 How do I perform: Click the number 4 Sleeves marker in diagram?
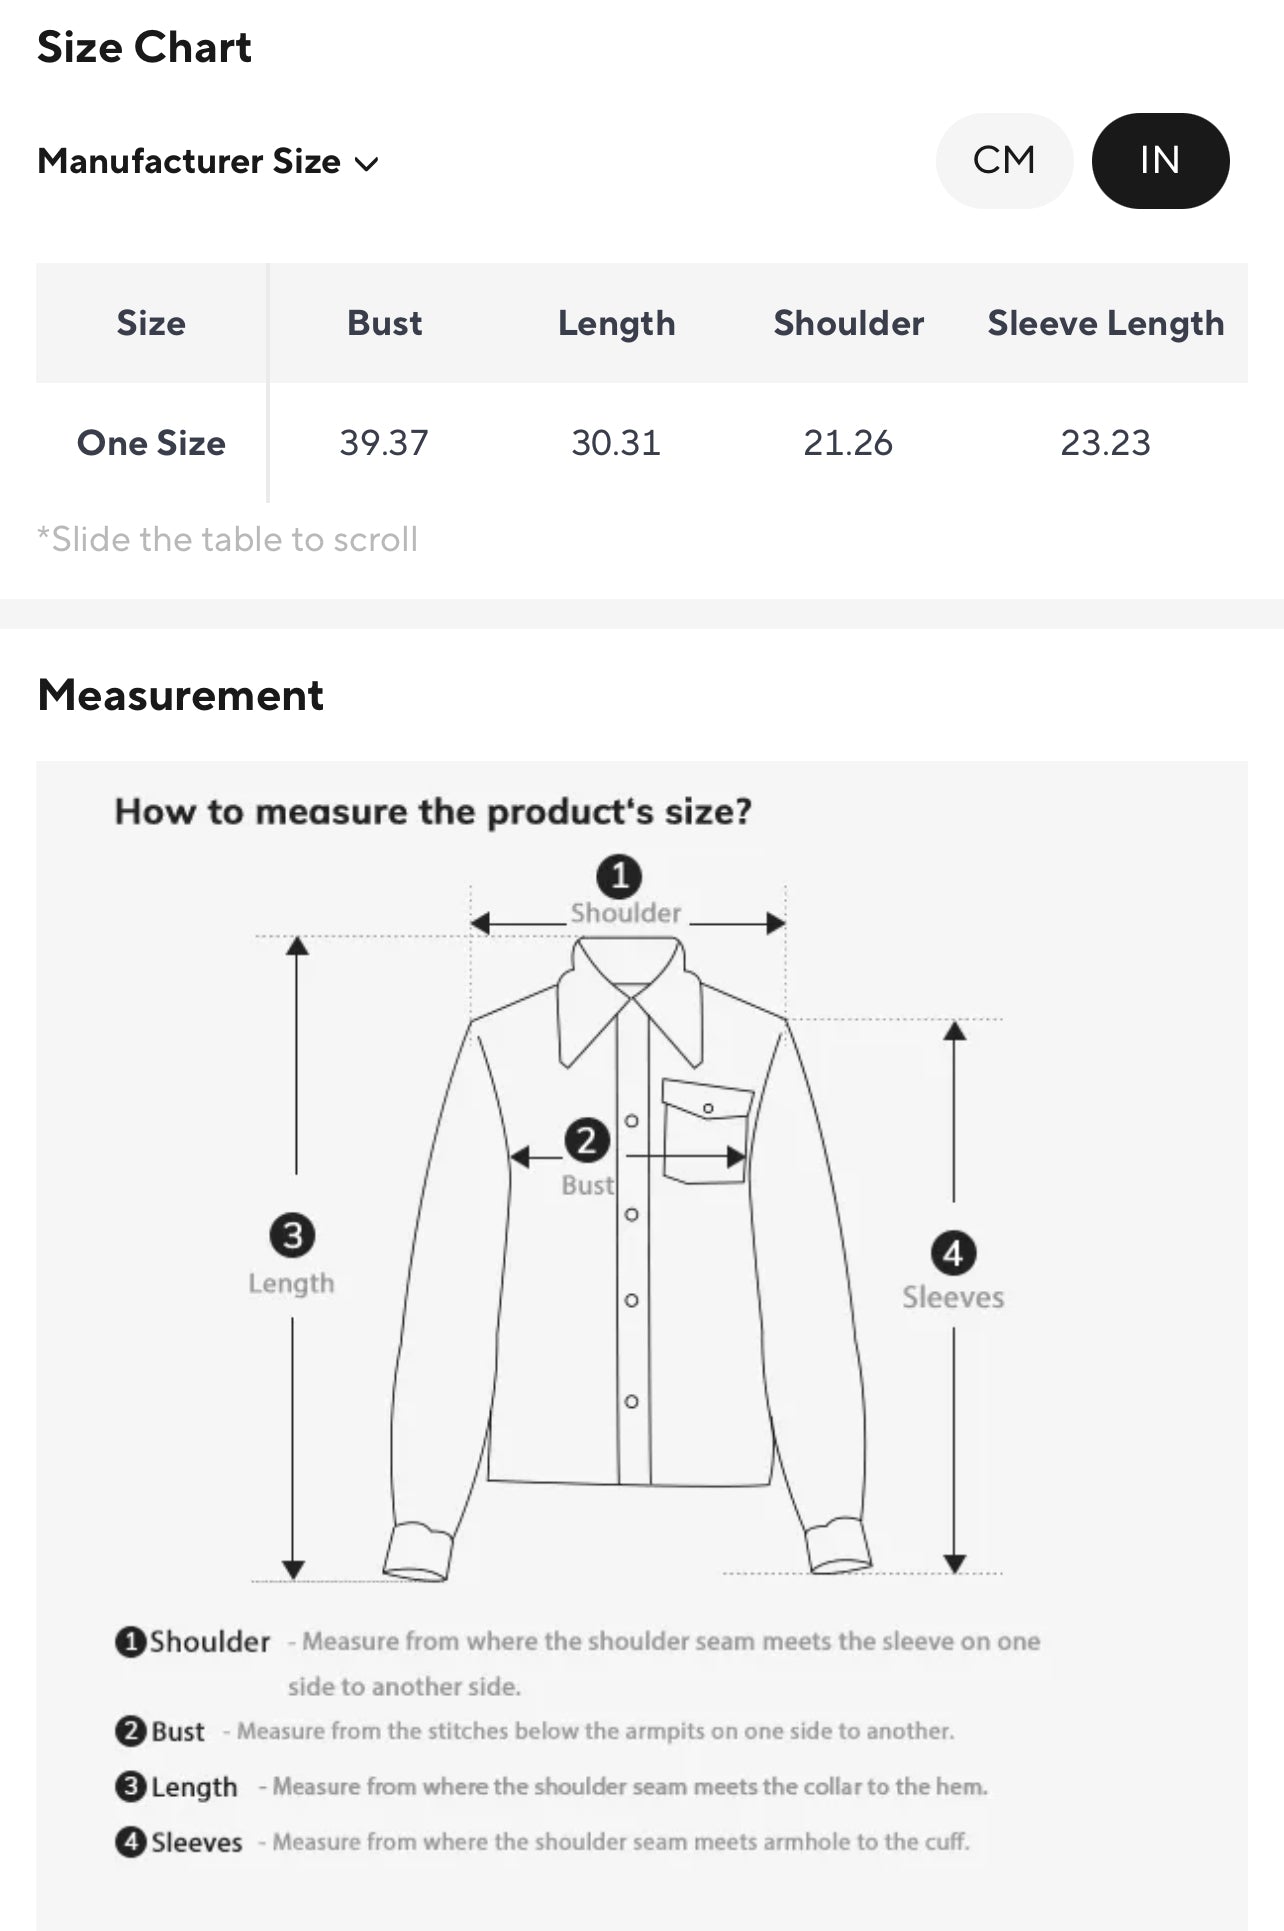pos(953,1253)
